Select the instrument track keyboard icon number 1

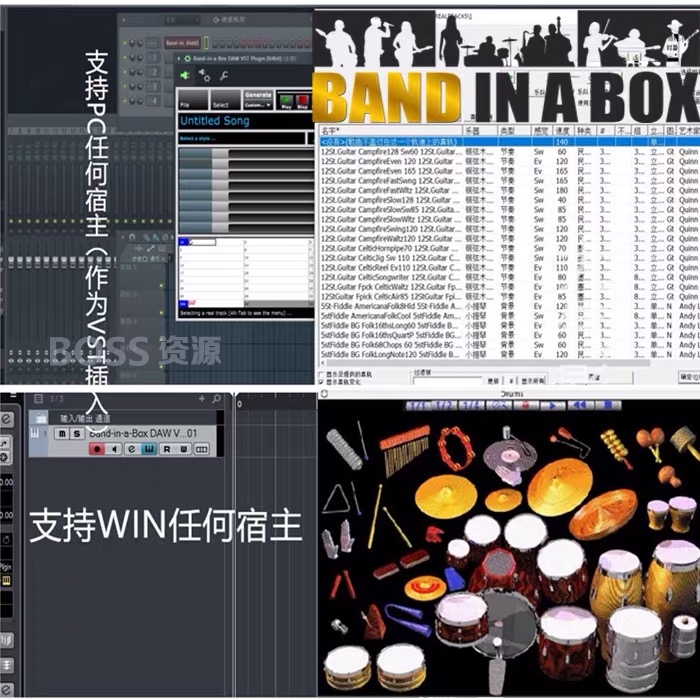pos(35,433)
